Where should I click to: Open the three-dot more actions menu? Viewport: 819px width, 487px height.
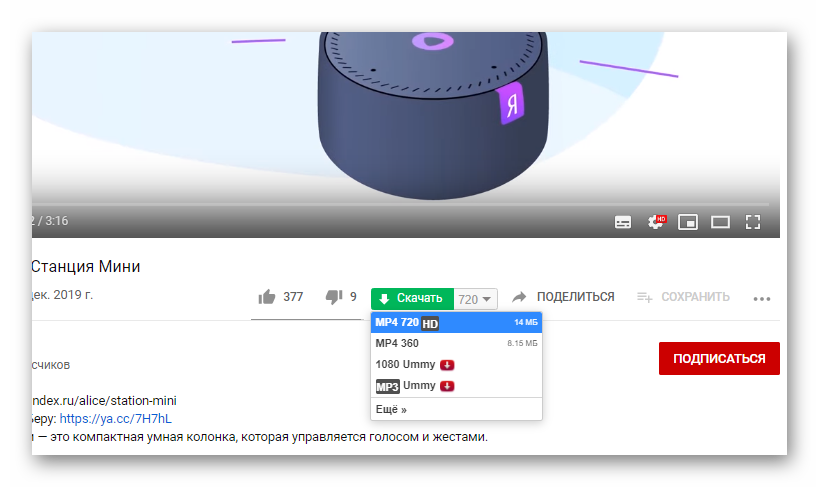(762, 299)
